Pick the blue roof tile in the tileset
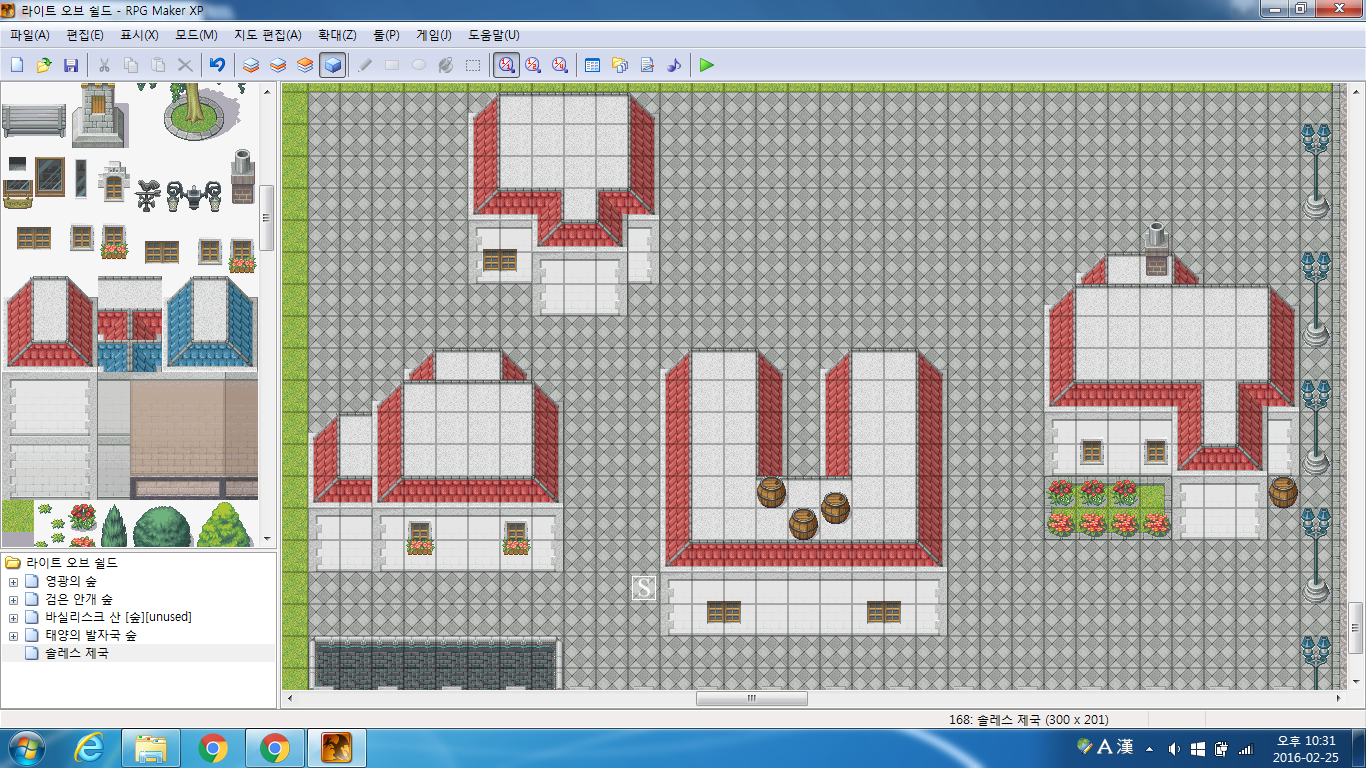 211,322
